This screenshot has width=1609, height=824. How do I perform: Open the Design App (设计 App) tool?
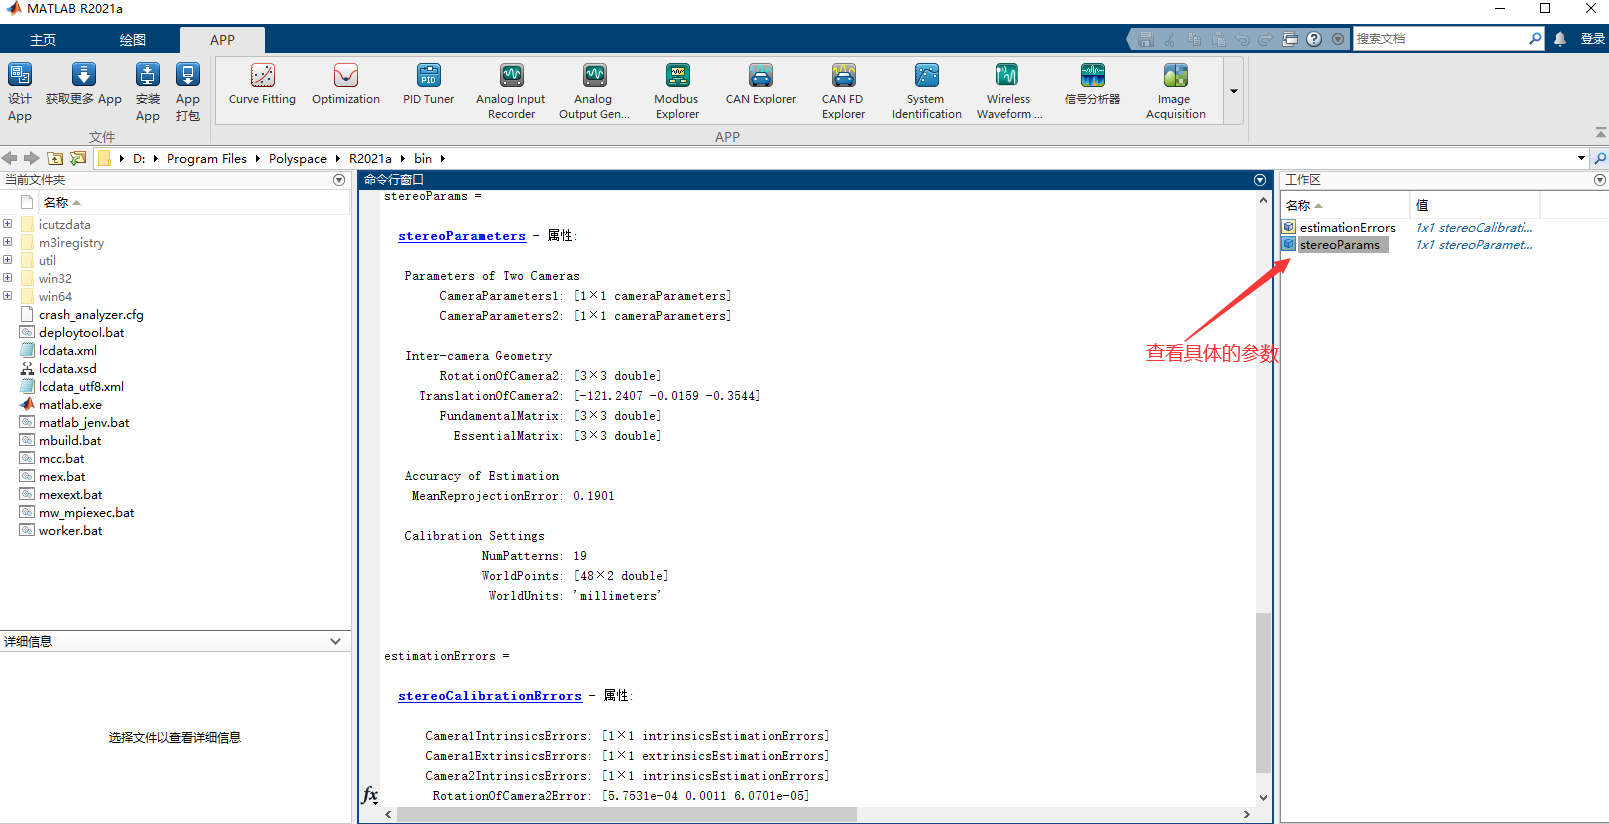pos(20,92)
